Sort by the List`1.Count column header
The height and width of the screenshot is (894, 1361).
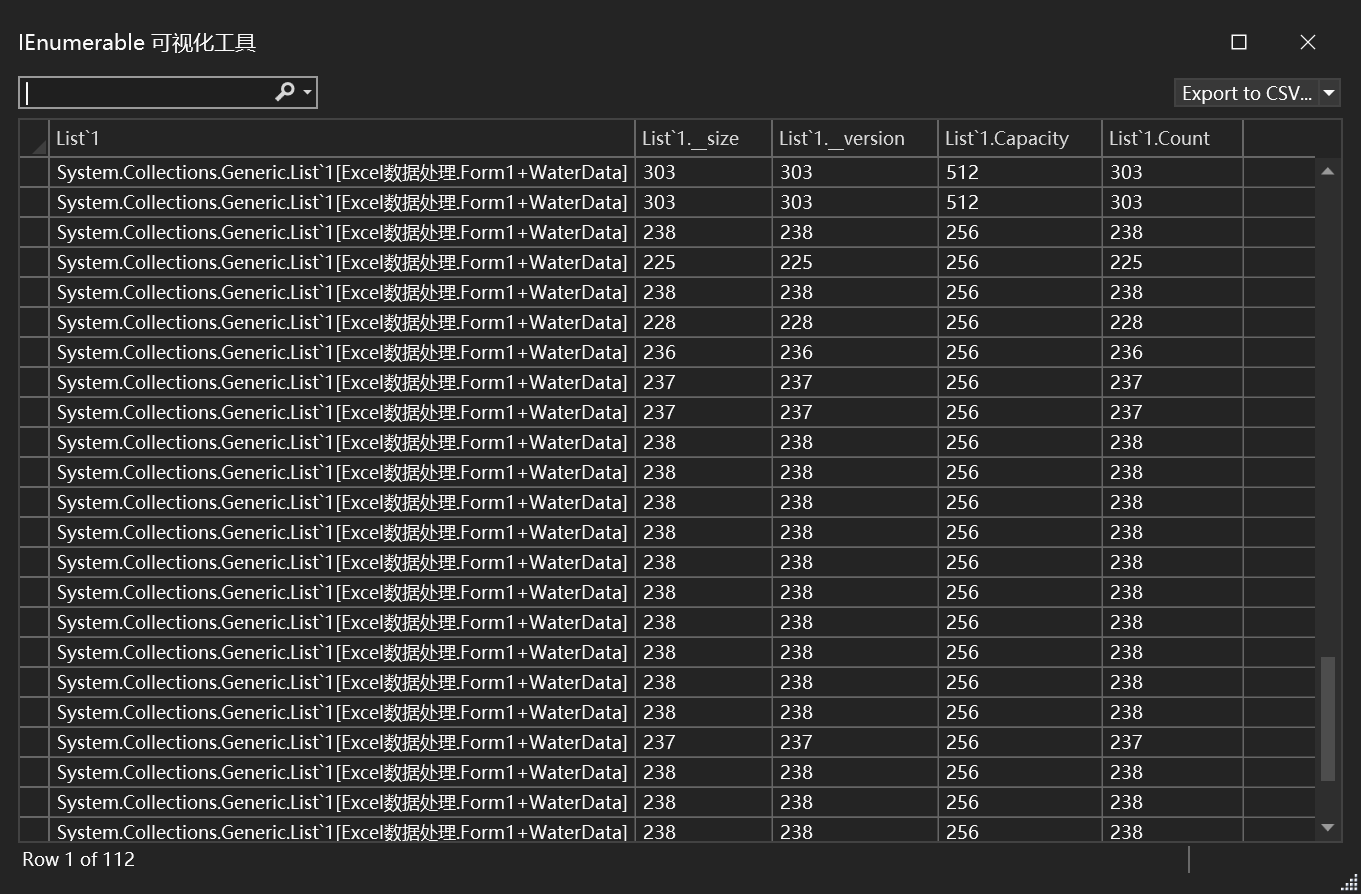pos(1172,138)
